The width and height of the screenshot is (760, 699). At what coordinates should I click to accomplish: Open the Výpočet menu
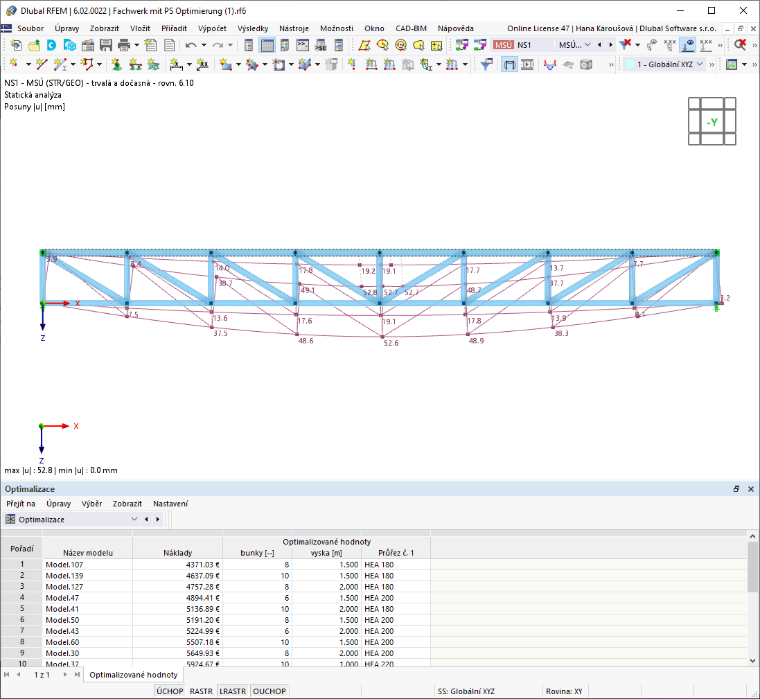click(x=212, y=28)
